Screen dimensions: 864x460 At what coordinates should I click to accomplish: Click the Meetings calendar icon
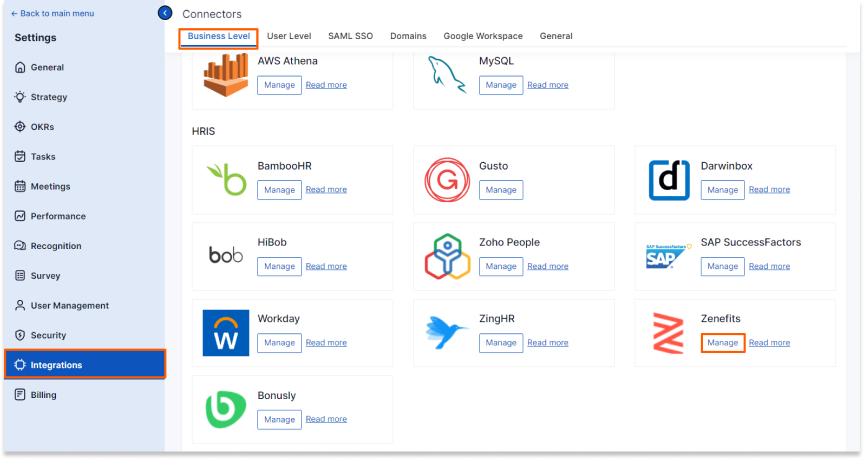pos(20,186)
